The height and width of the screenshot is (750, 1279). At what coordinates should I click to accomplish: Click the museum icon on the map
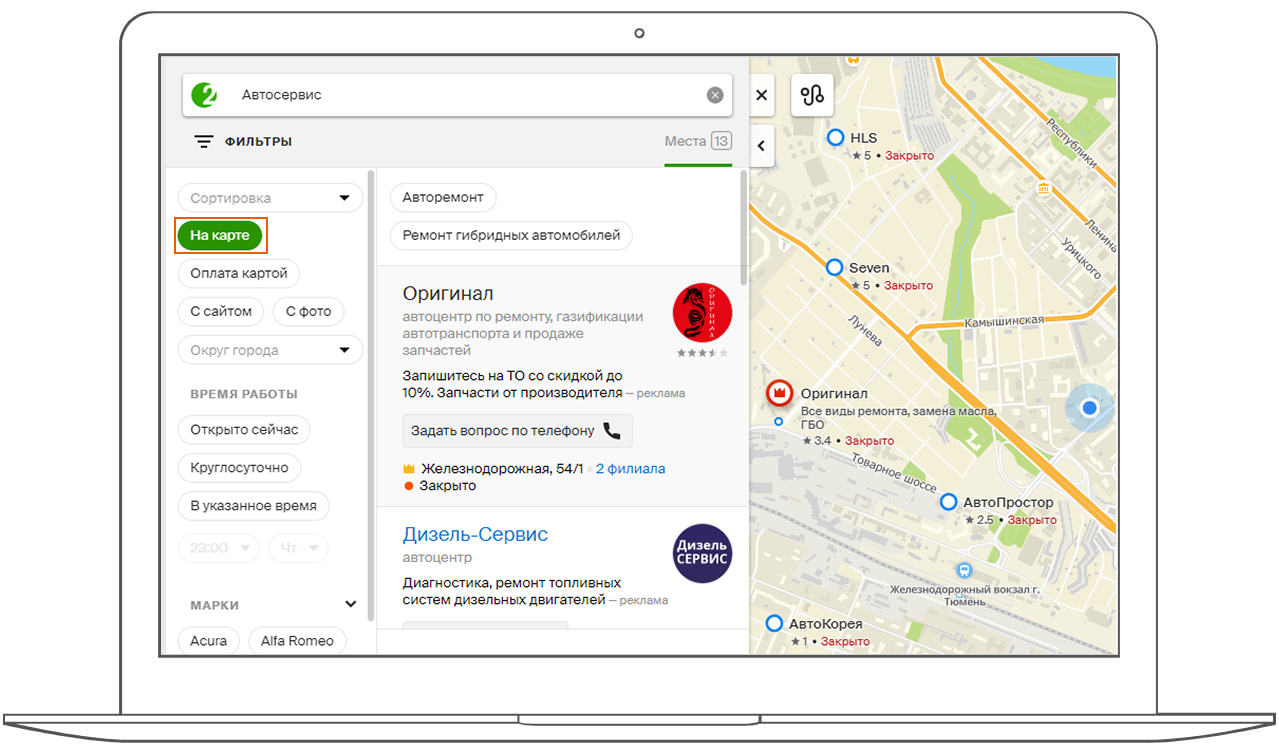point(1044,188)
